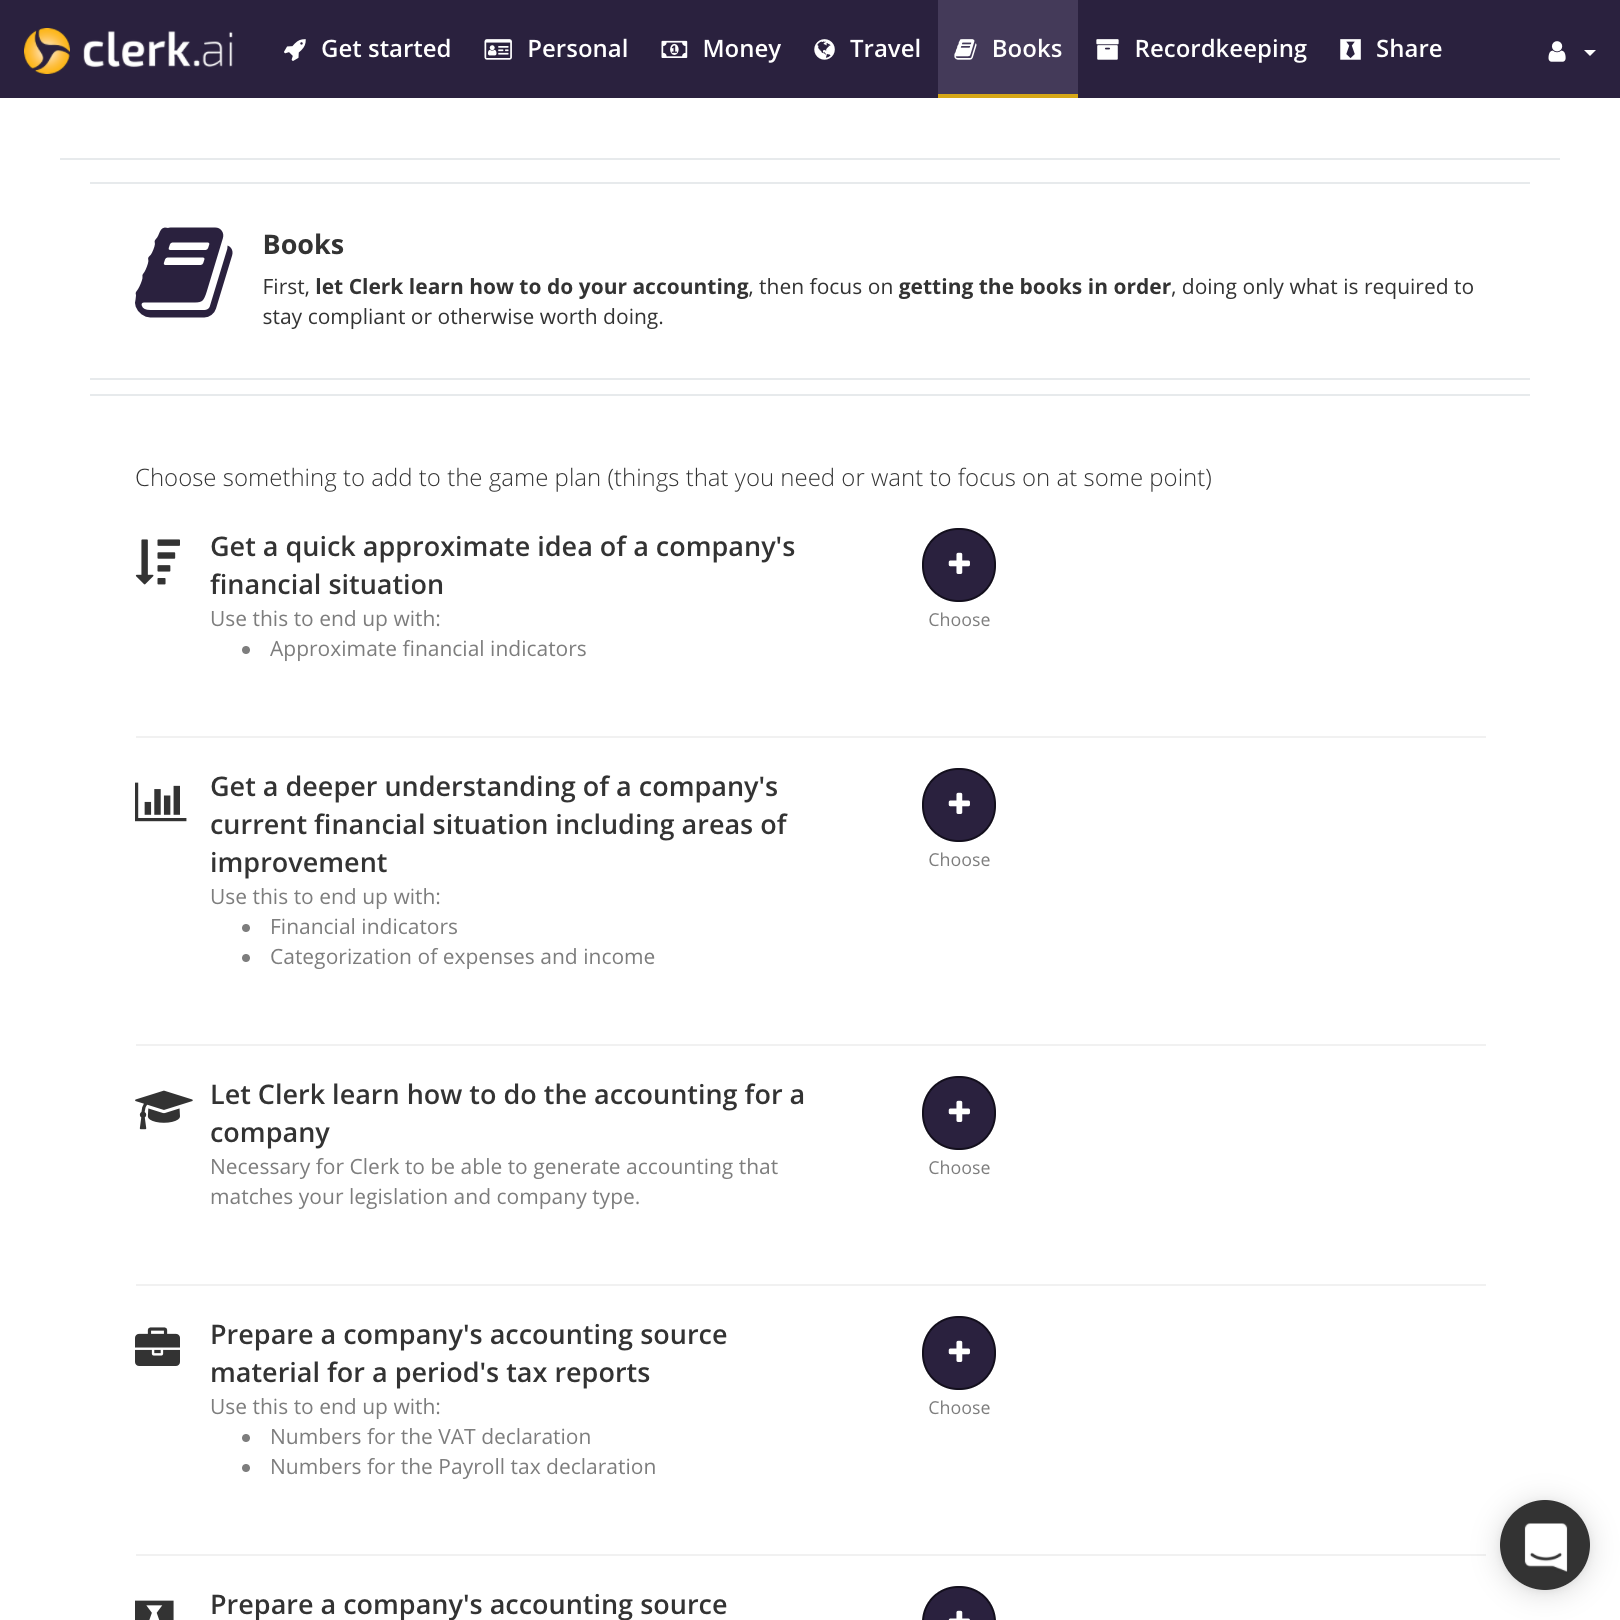Open Recordkeeping in the navbar
Viewport: 1620px width, 1620px height.
(x=1201, y=49)
